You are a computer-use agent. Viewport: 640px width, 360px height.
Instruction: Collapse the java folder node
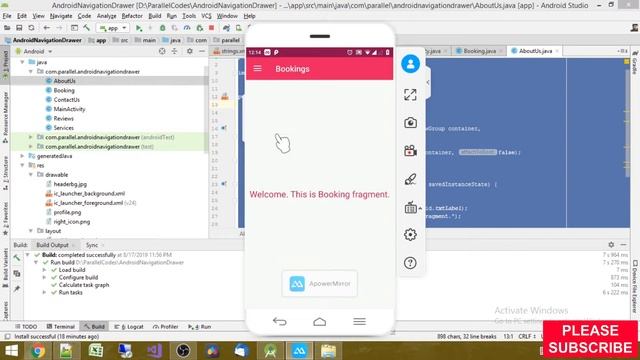pos(22,62)
